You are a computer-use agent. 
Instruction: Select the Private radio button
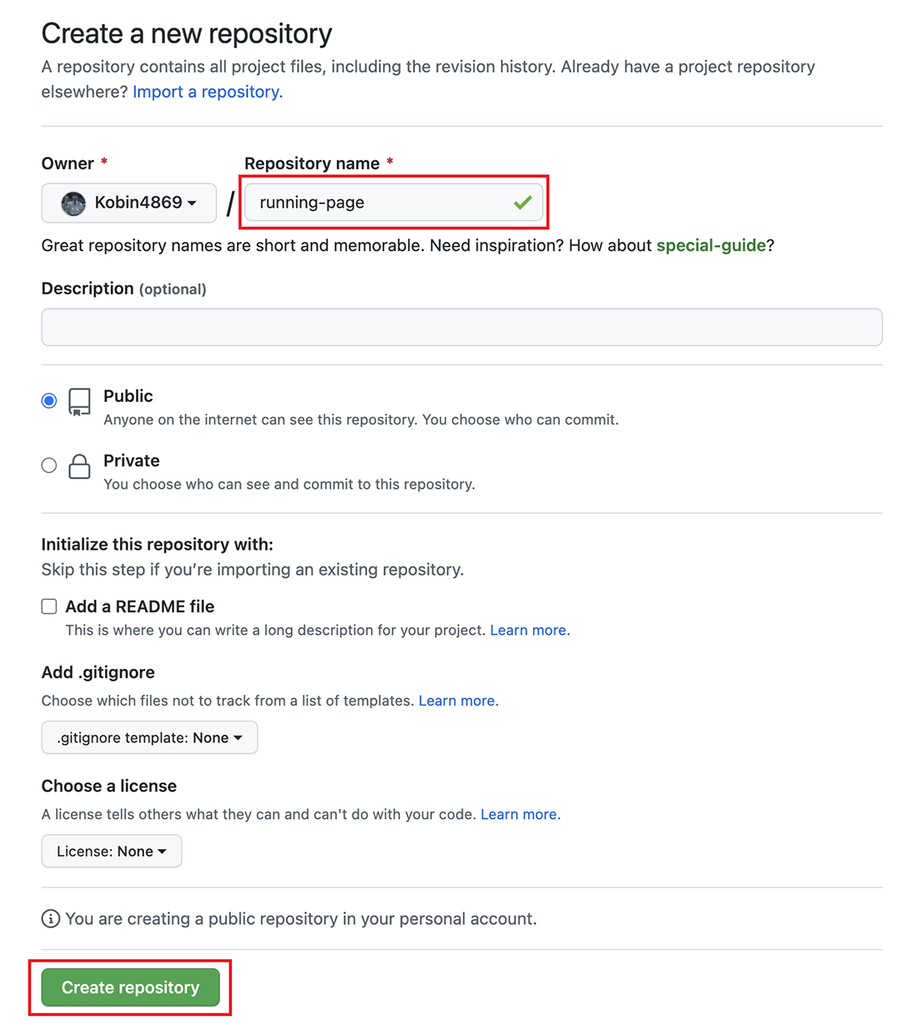click(x=48, y=464)
